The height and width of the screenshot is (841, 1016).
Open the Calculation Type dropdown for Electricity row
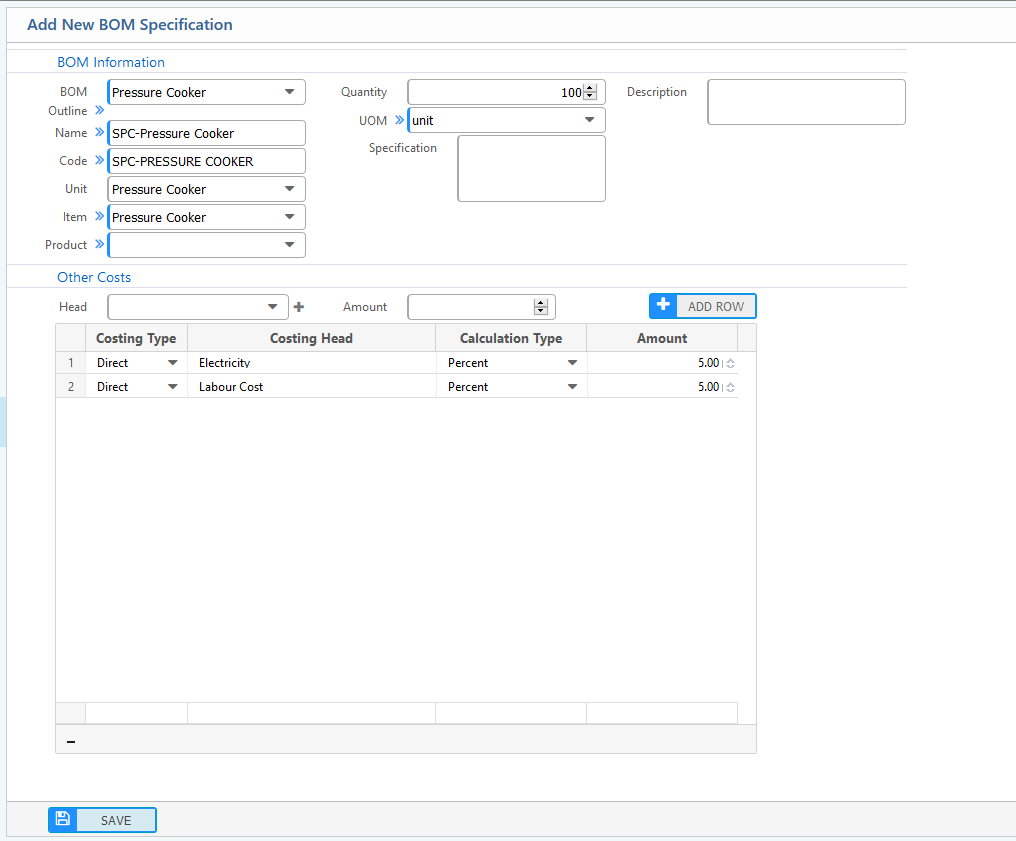[x=572, y=362]
